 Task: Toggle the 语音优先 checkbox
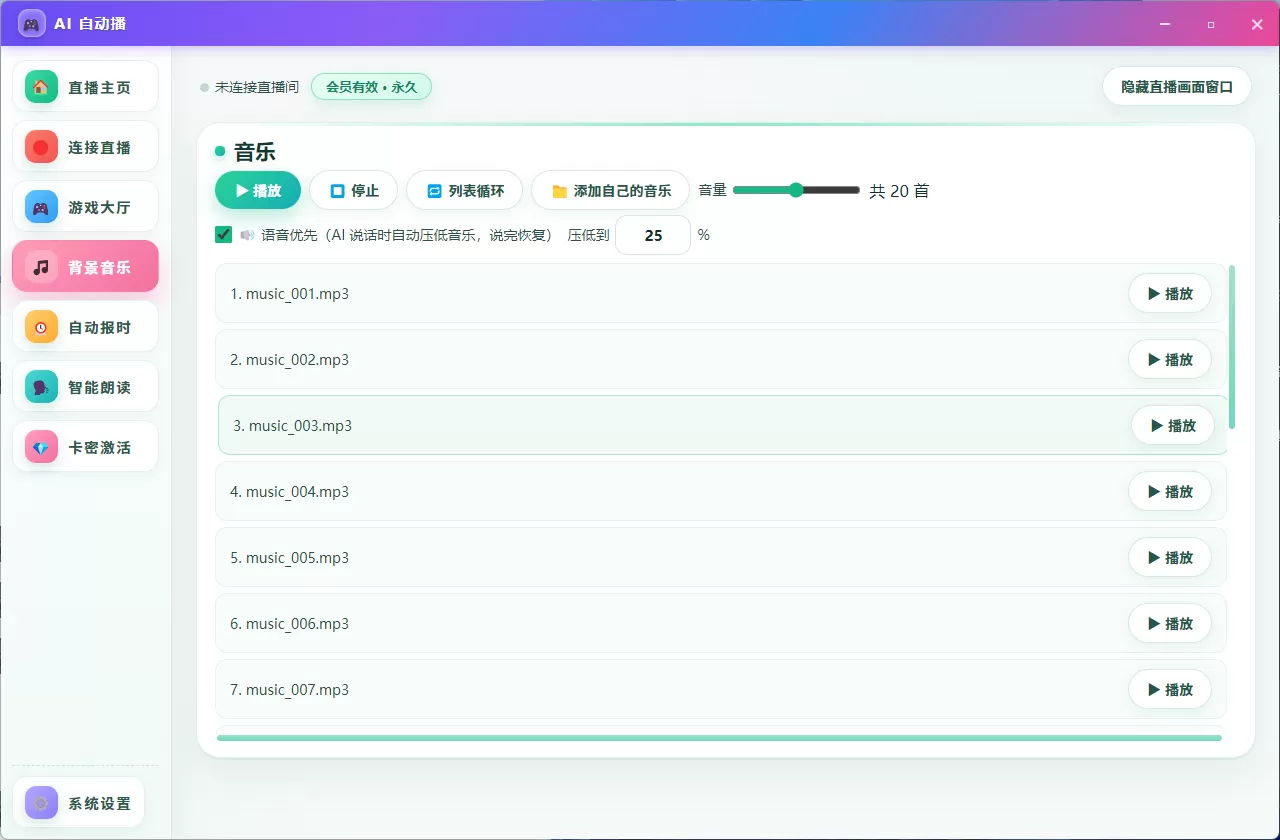pos(224,235)
